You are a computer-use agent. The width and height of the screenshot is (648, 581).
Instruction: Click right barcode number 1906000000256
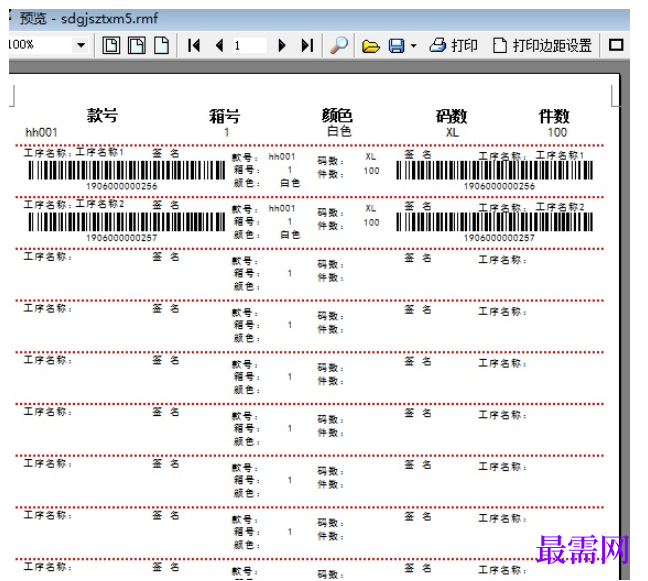[499, 186]
